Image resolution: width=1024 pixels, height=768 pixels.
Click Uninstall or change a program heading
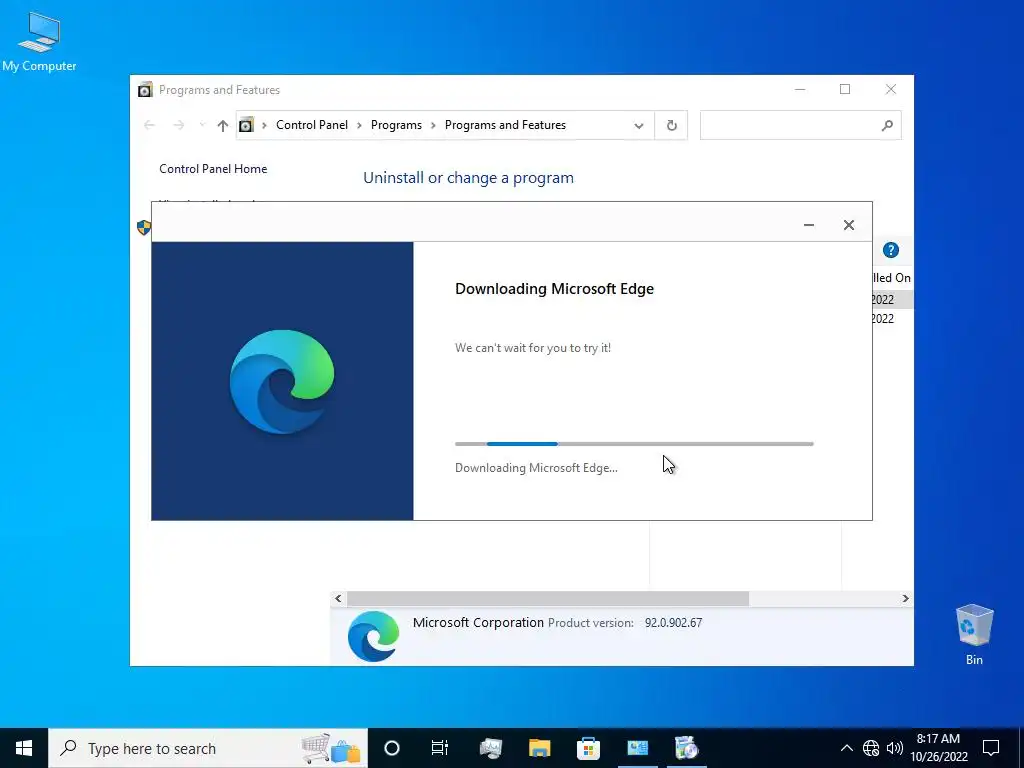tap(468, 178)
